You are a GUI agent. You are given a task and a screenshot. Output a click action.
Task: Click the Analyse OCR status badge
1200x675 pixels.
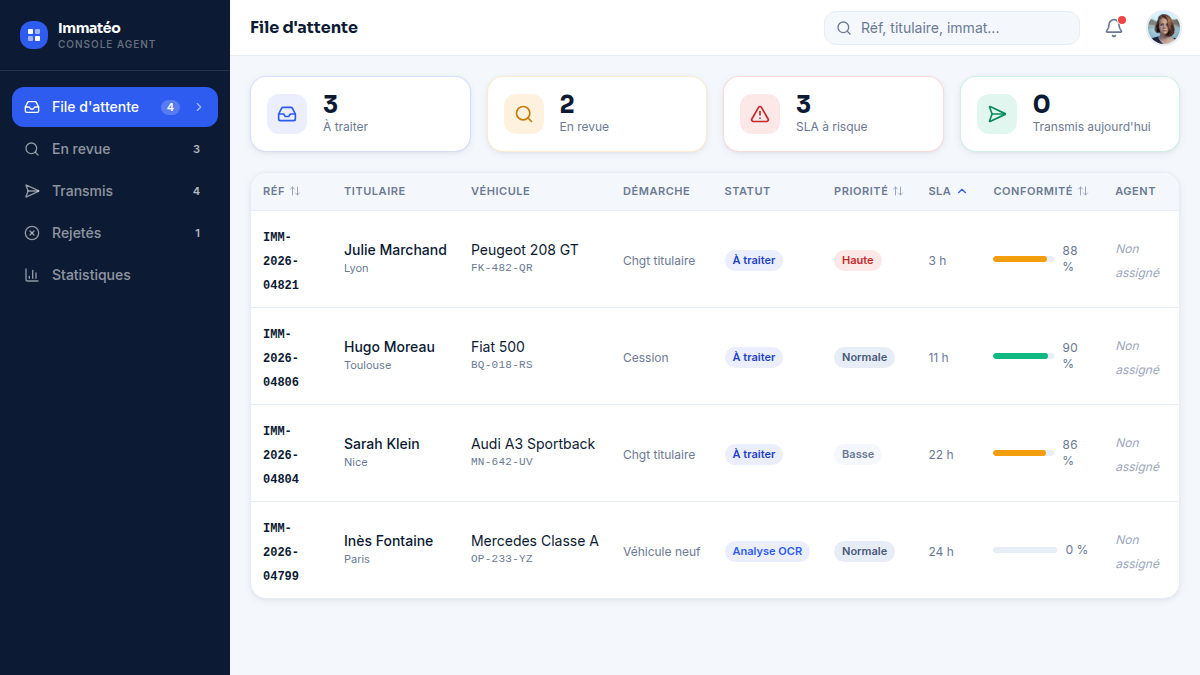[x=767, y=551]
